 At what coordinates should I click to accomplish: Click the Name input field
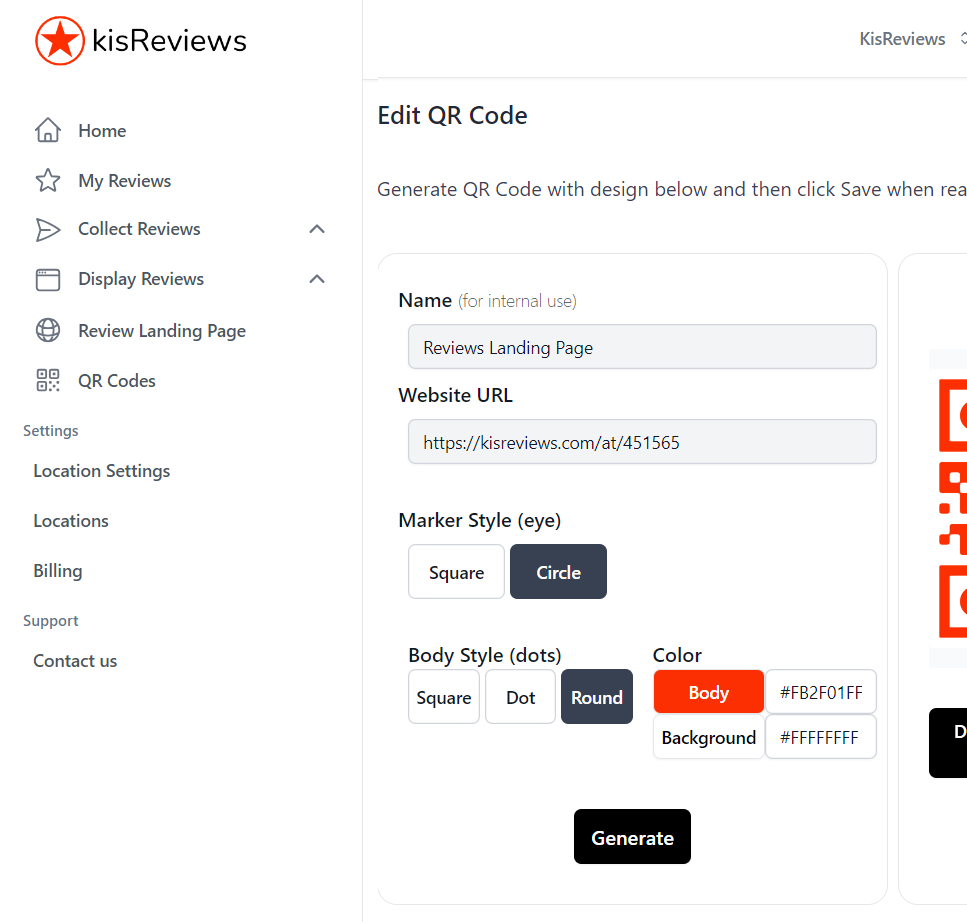[x=642, y=347]
